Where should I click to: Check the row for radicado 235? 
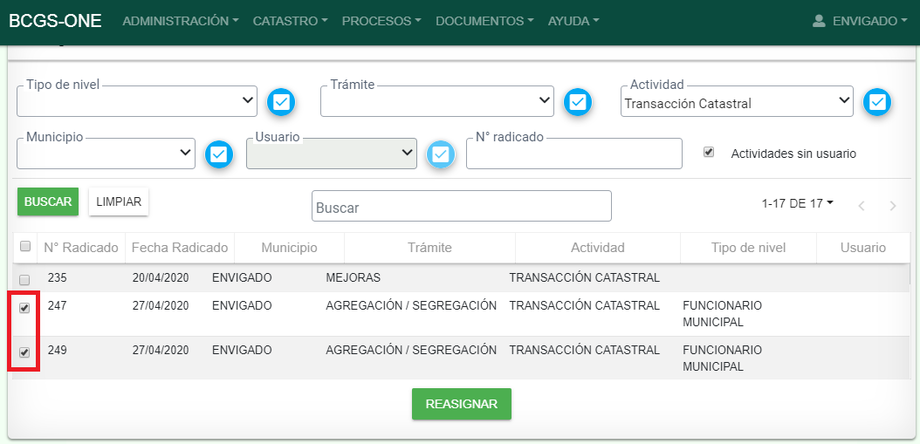(x=25, y=279)
